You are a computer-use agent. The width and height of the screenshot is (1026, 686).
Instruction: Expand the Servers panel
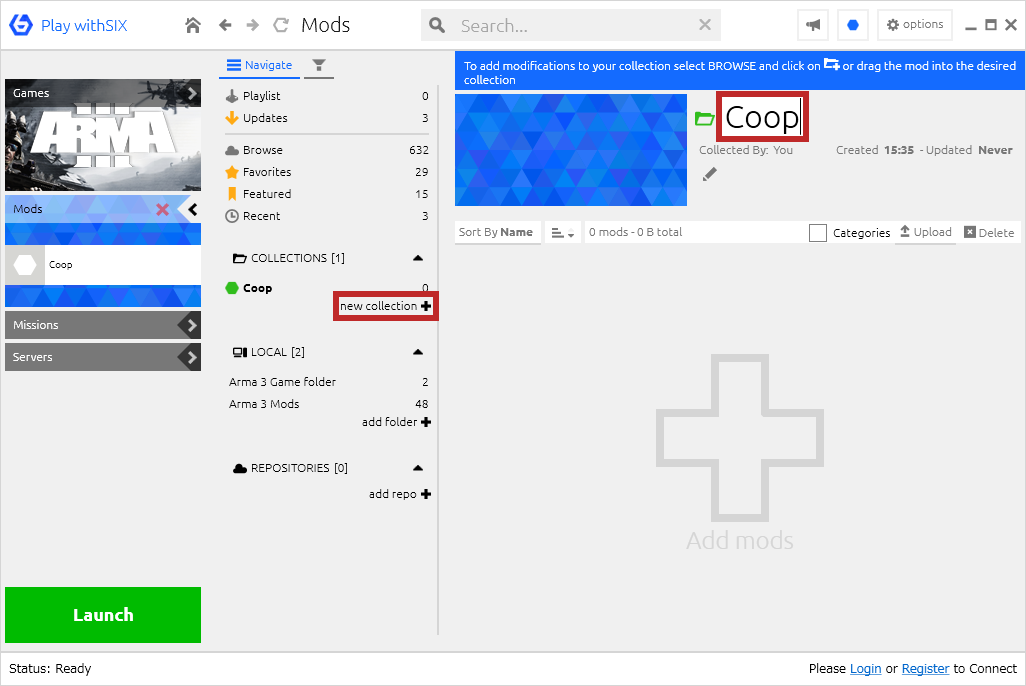(103, 357)
